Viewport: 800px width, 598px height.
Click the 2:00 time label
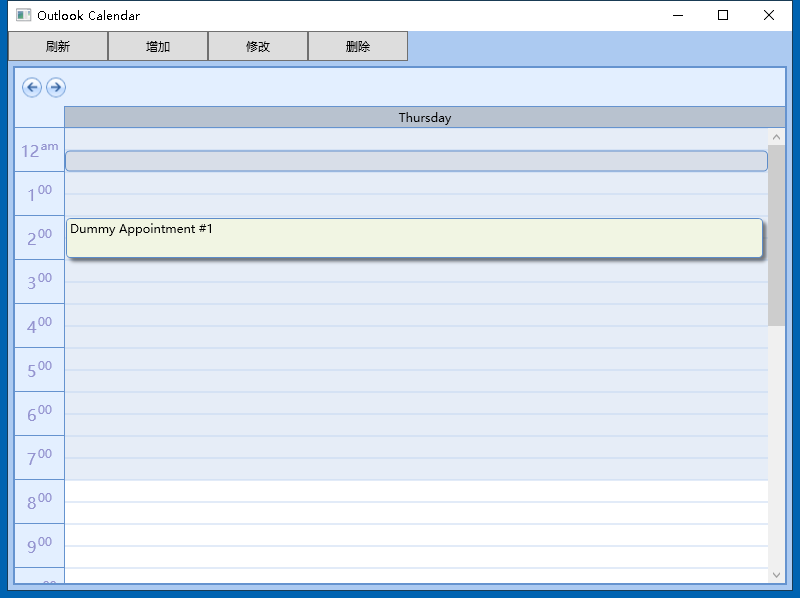tap(40, 238)
